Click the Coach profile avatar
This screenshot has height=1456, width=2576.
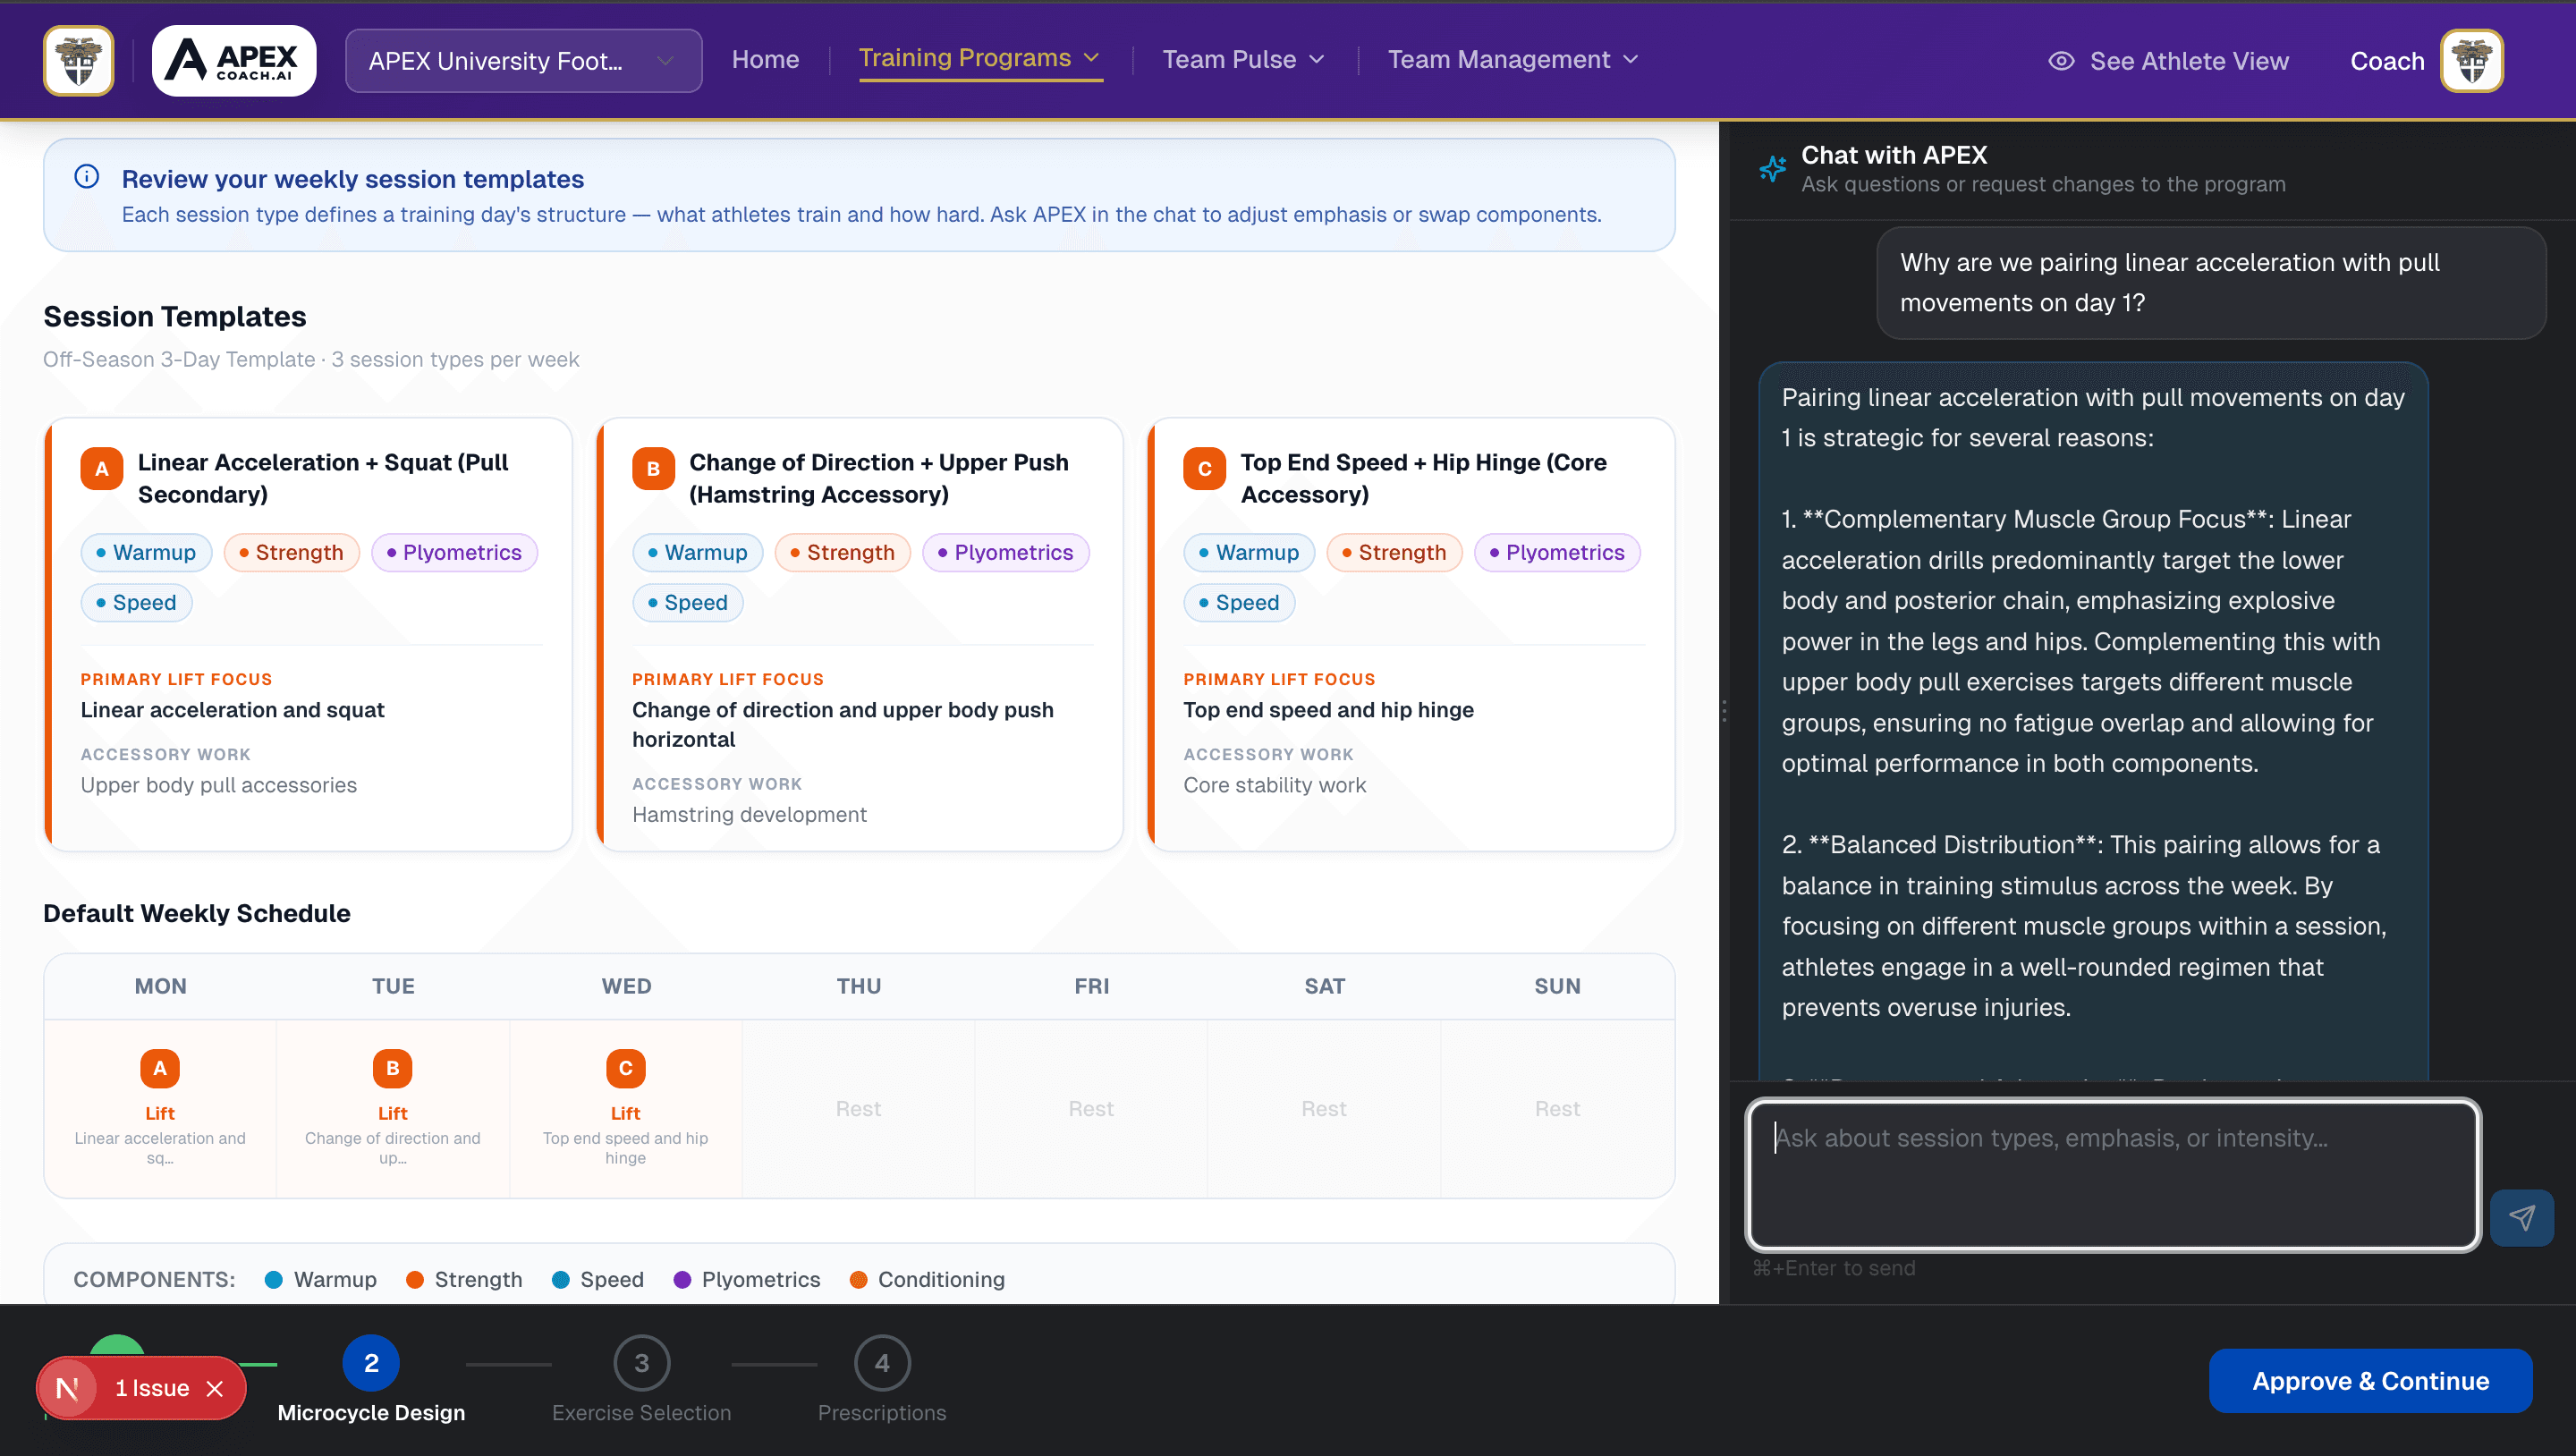[x=2472, y=60]
